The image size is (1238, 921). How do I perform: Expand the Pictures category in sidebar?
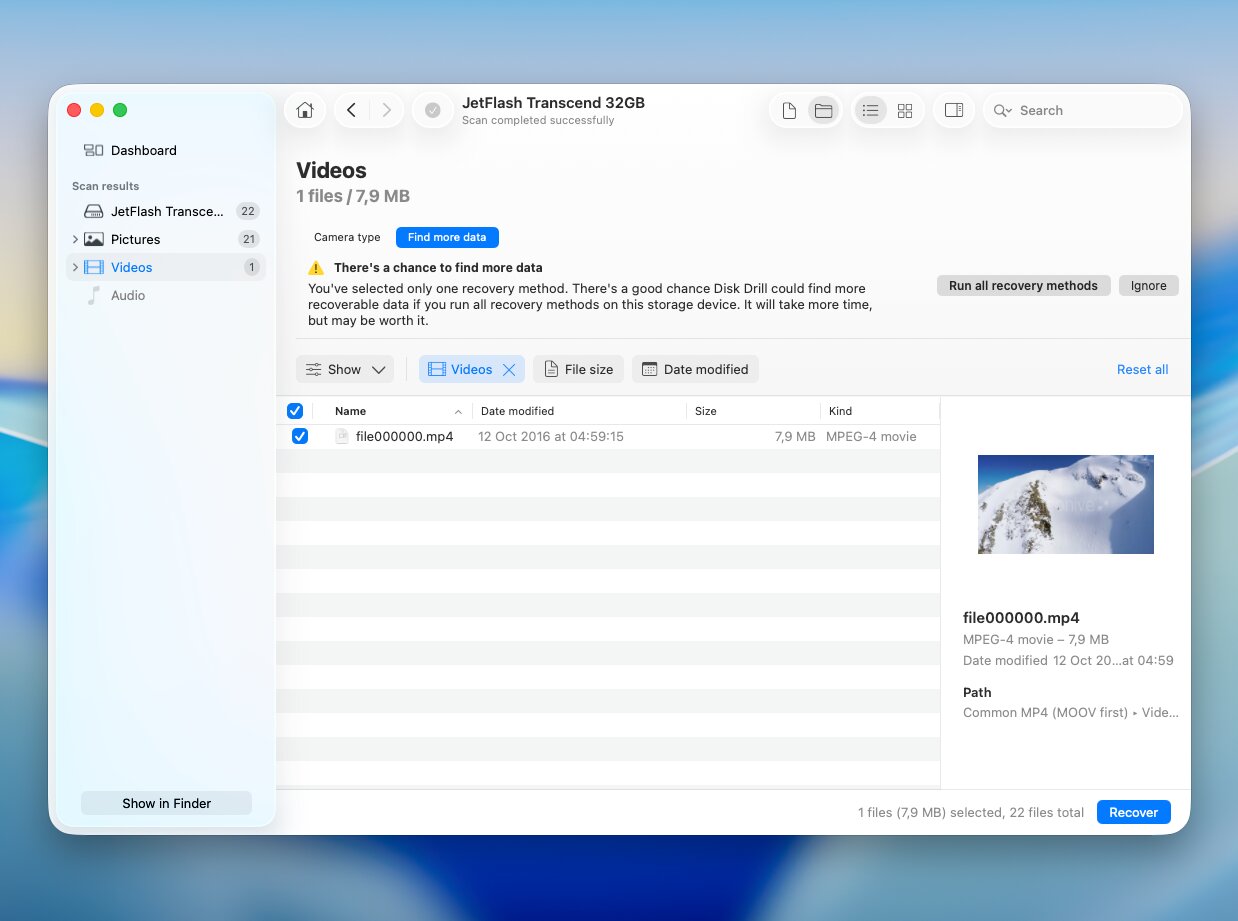(x=75, y=239)
